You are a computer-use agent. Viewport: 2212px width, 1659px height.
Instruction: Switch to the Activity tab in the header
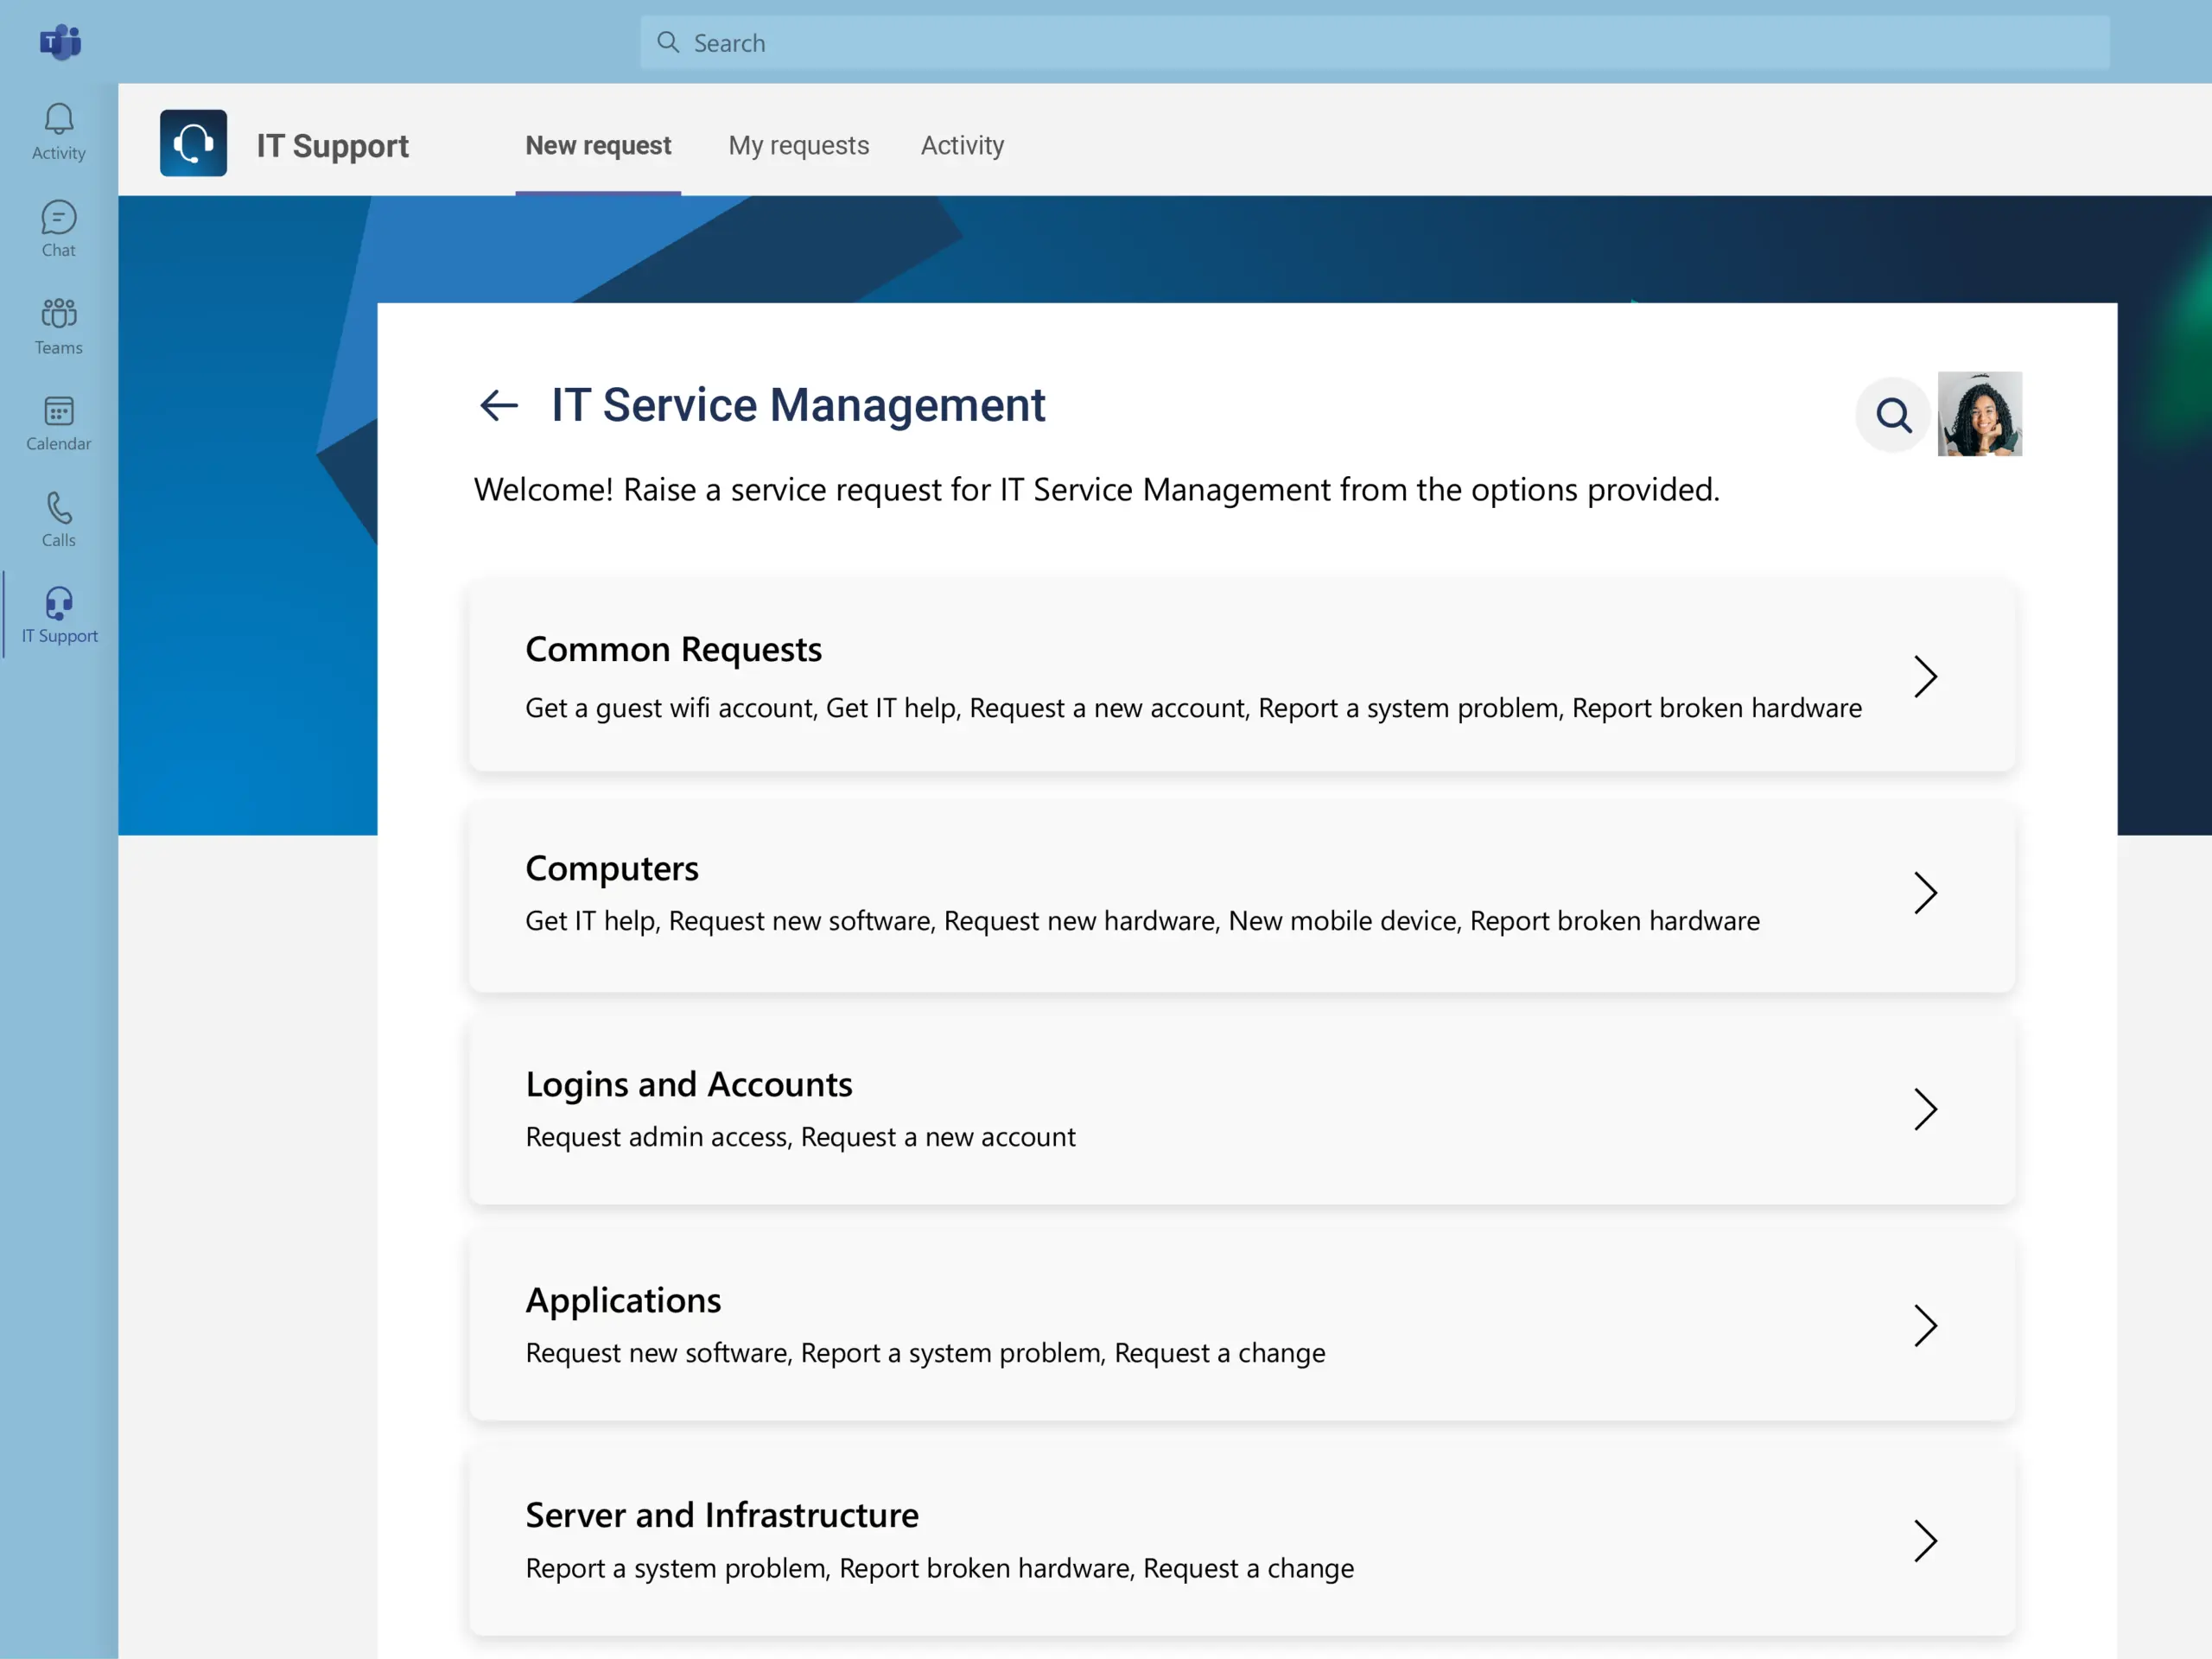[x=962, y=146]
